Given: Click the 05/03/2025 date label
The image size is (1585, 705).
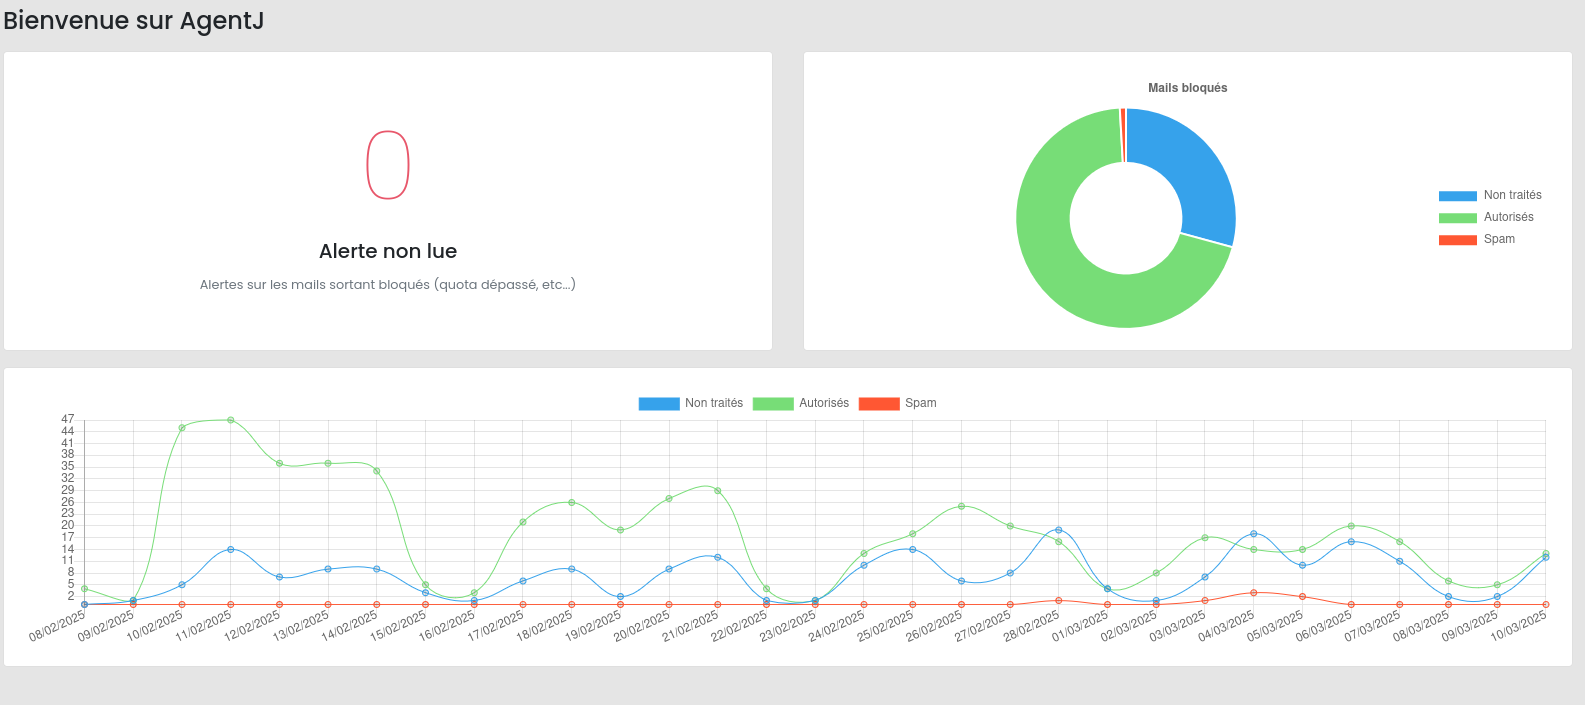Looking at the screenshot, I should click(x=1275, y=626).
